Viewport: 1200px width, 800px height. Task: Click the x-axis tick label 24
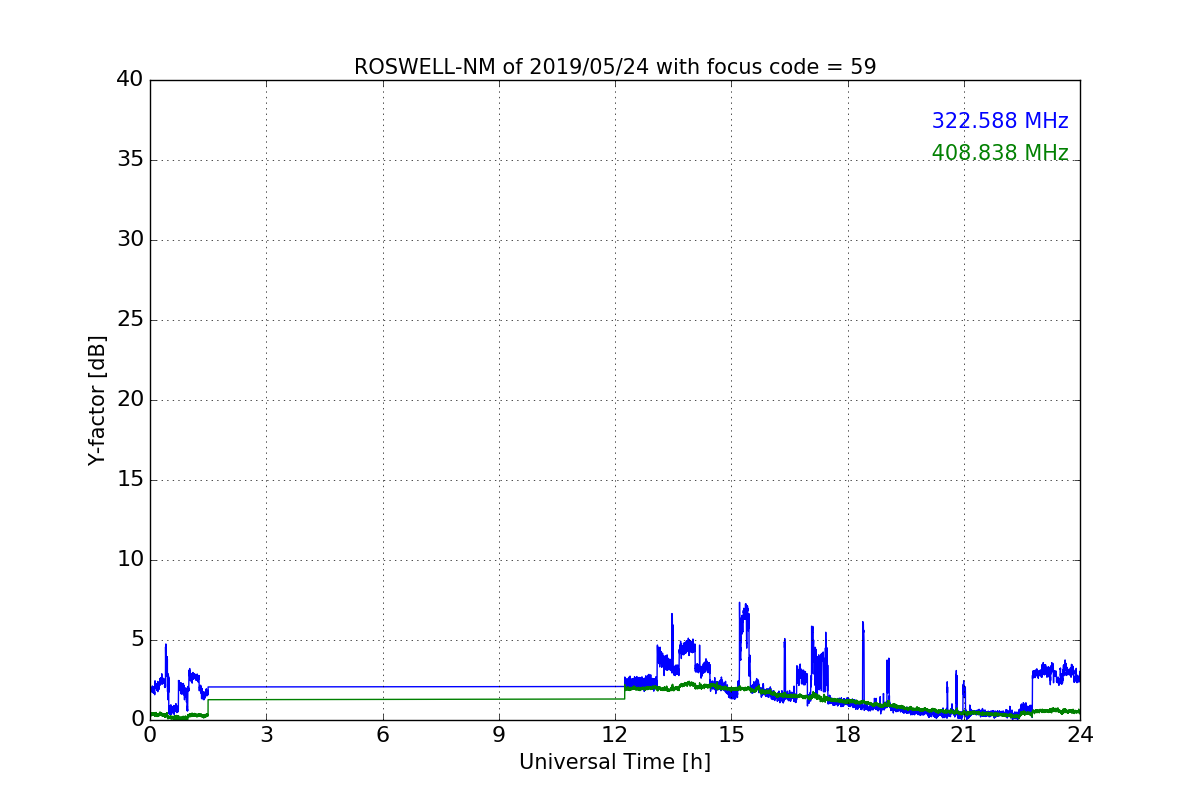coord(1080,735)
